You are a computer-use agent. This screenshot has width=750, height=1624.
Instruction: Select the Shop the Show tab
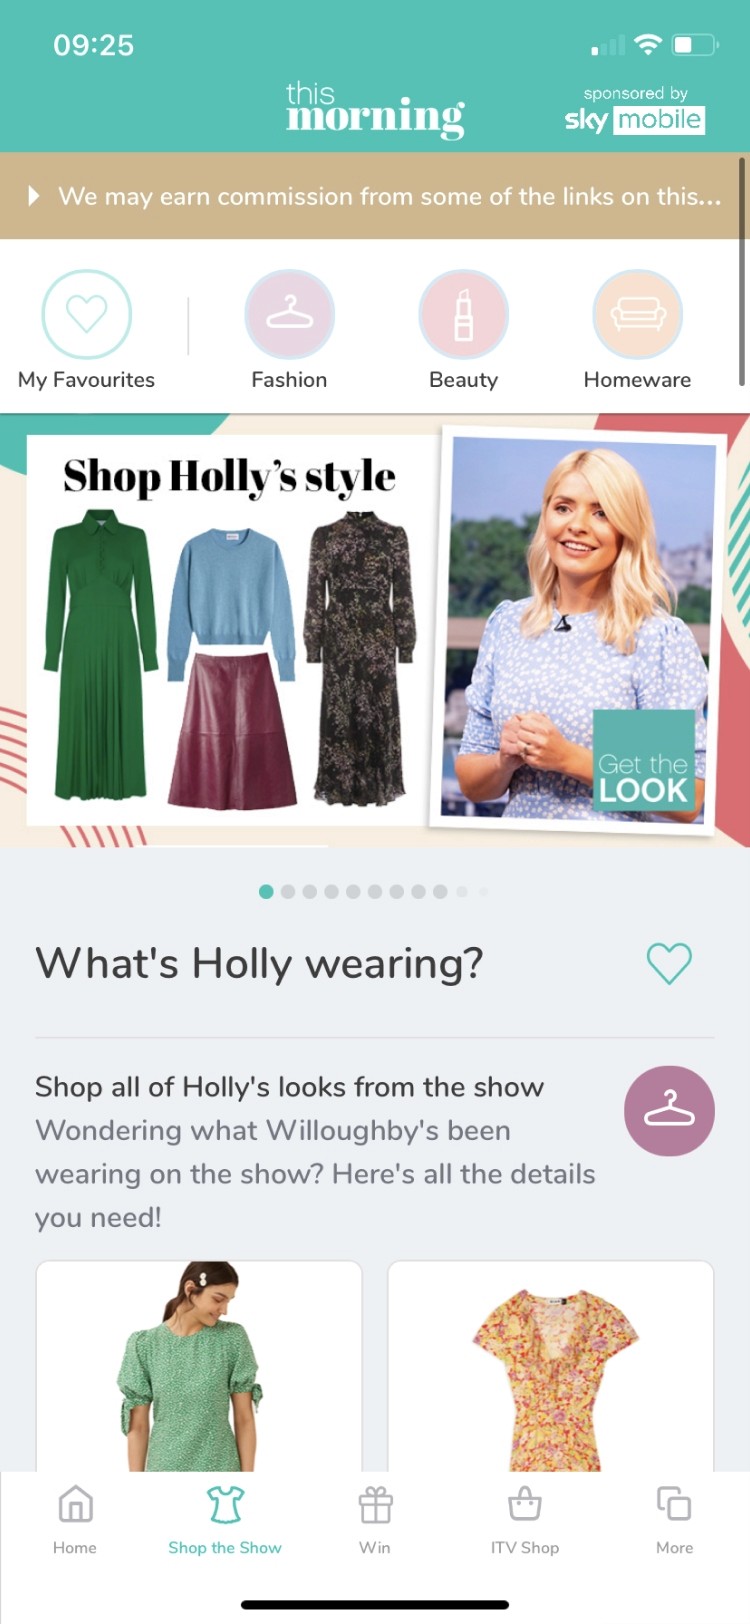pos(225,1519)
